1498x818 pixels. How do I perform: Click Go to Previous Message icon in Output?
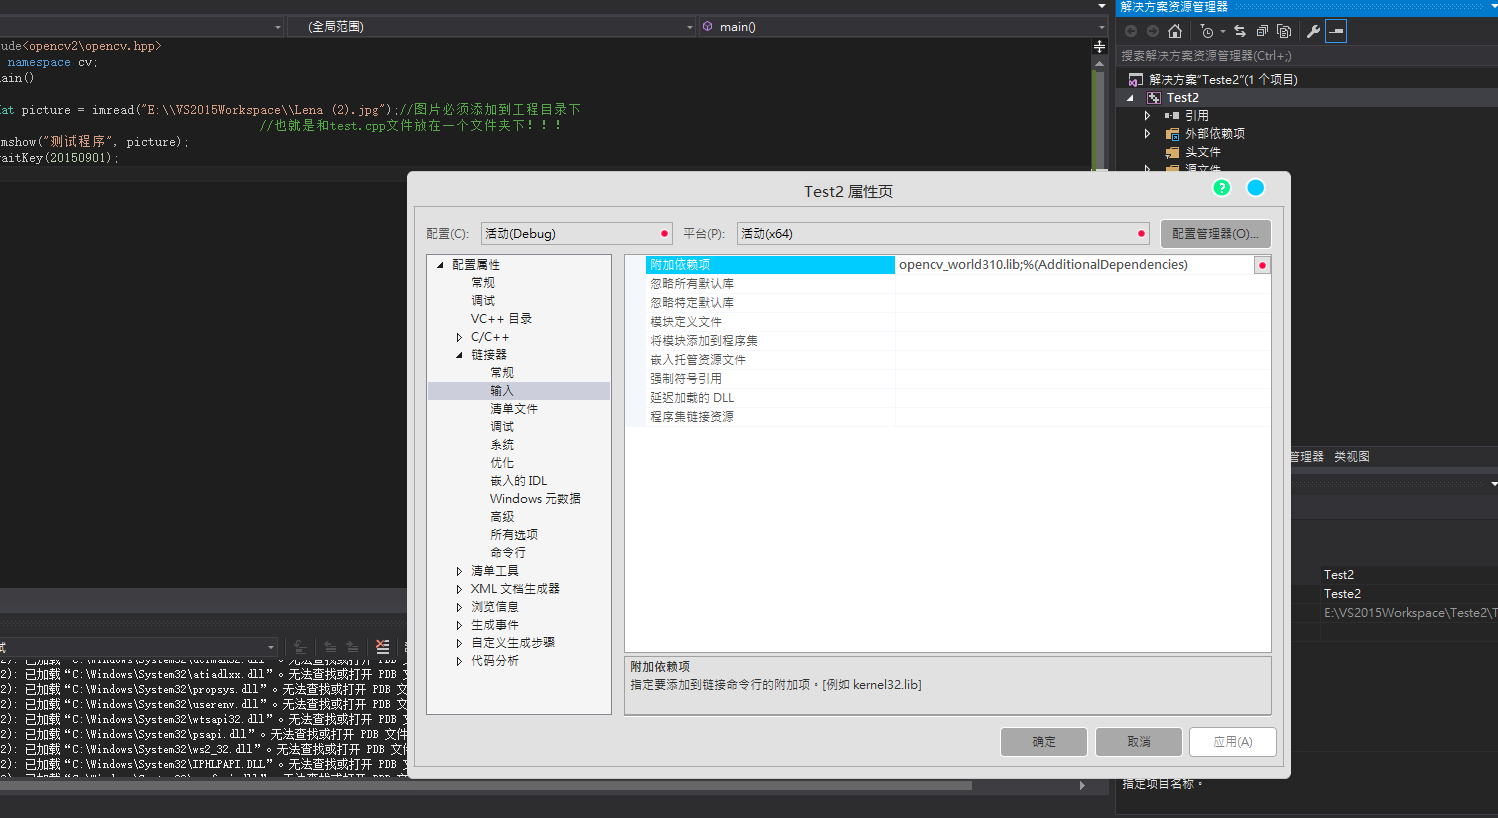[x=330, y=647]
